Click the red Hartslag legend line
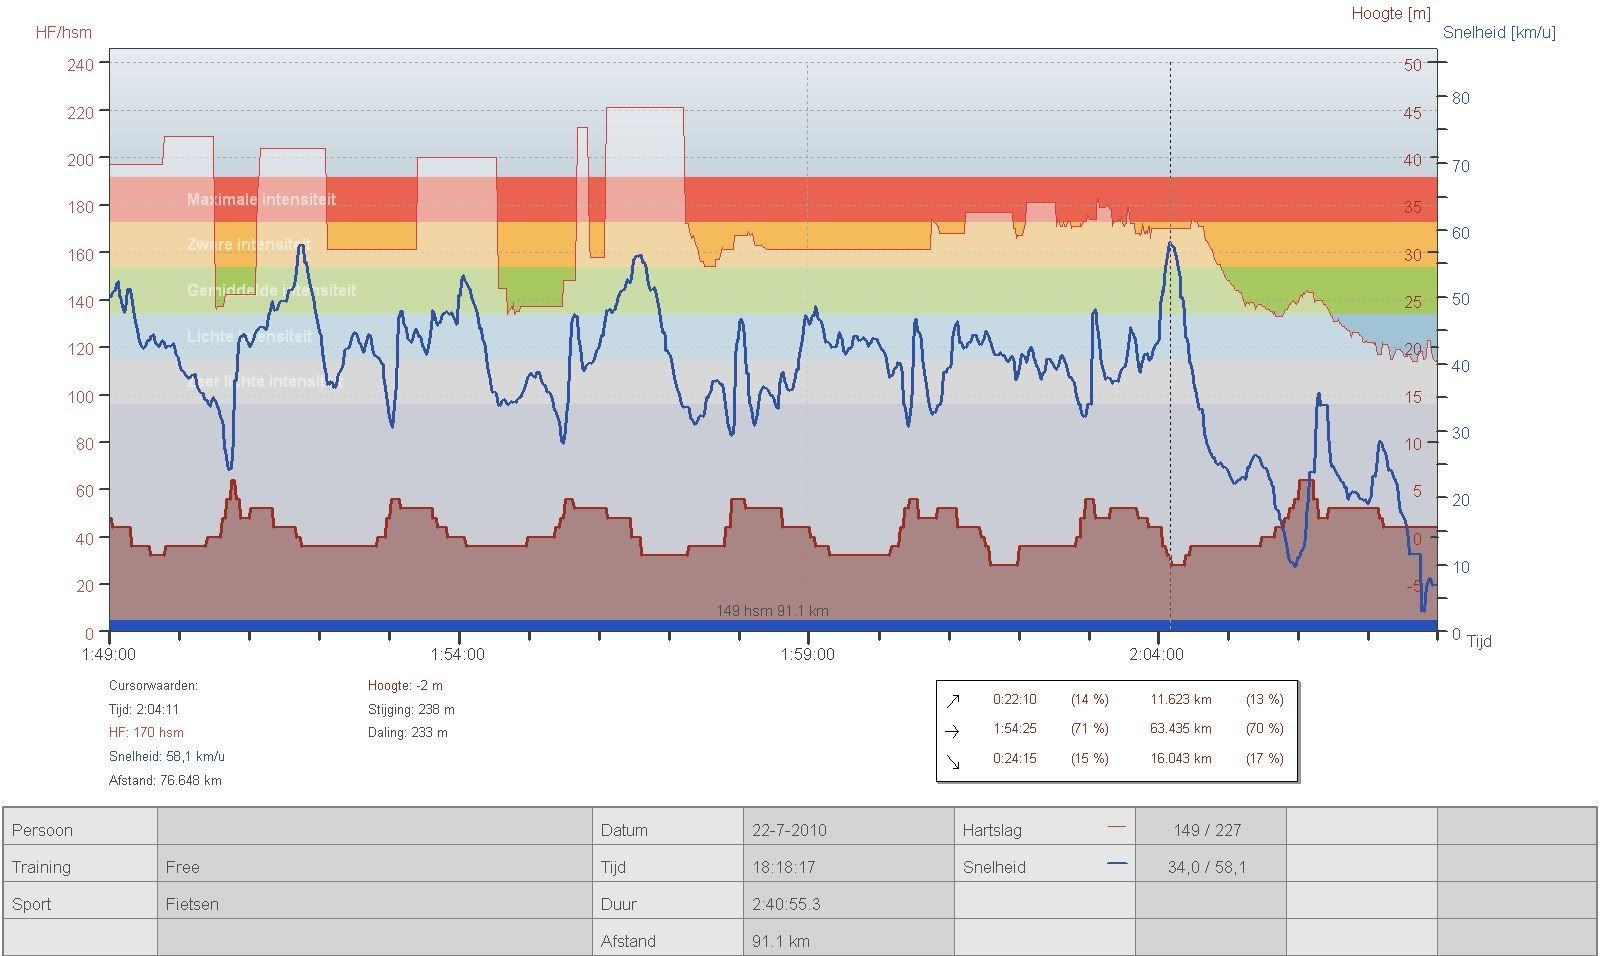 [x=1117, y=828]
